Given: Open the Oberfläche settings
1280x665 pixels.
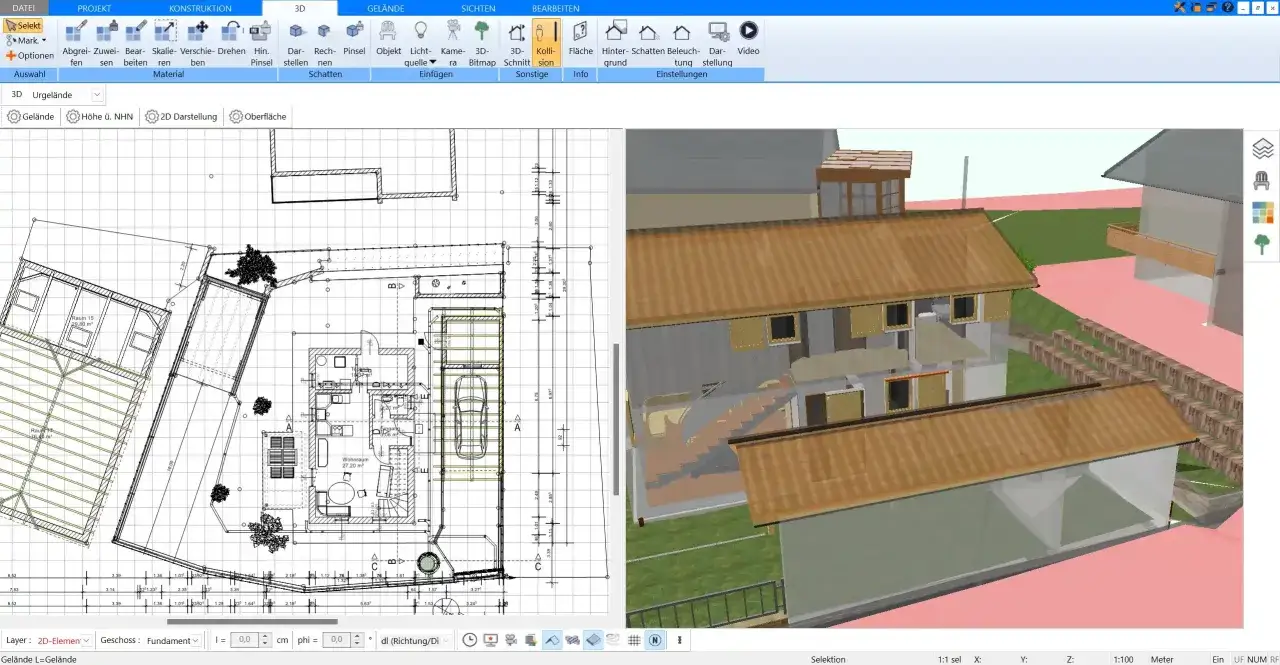Looking at the screenshot, I should [258, 117].
